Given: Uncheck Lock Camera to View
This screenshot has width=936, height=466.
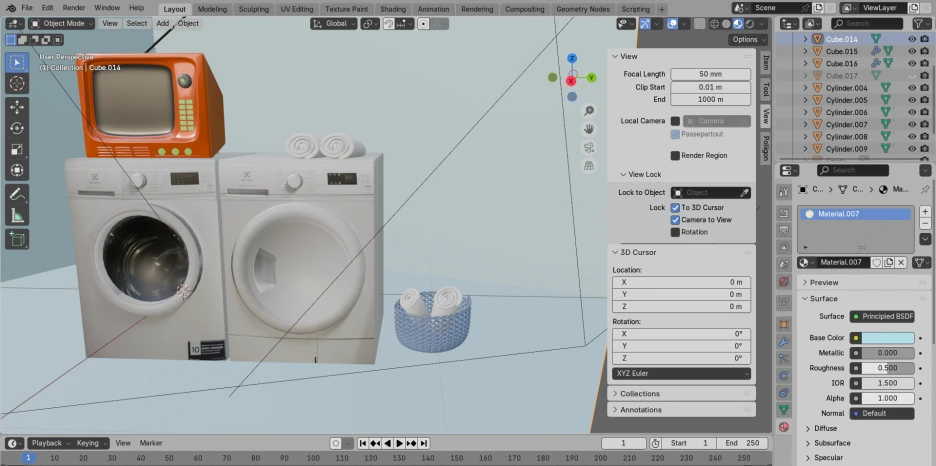Looking at the screenshot, I should pos(675,220).
